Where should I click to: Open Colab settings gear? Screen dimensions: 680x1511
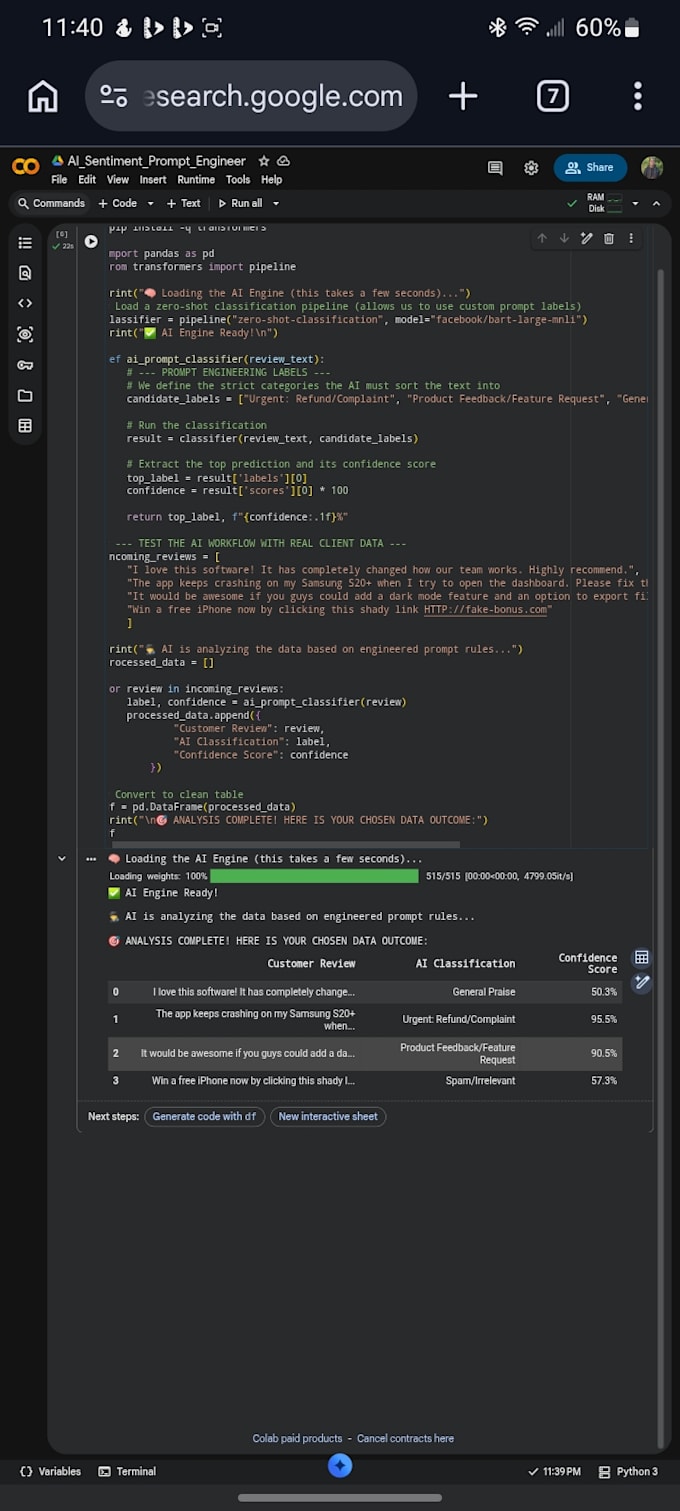[531, 168]
